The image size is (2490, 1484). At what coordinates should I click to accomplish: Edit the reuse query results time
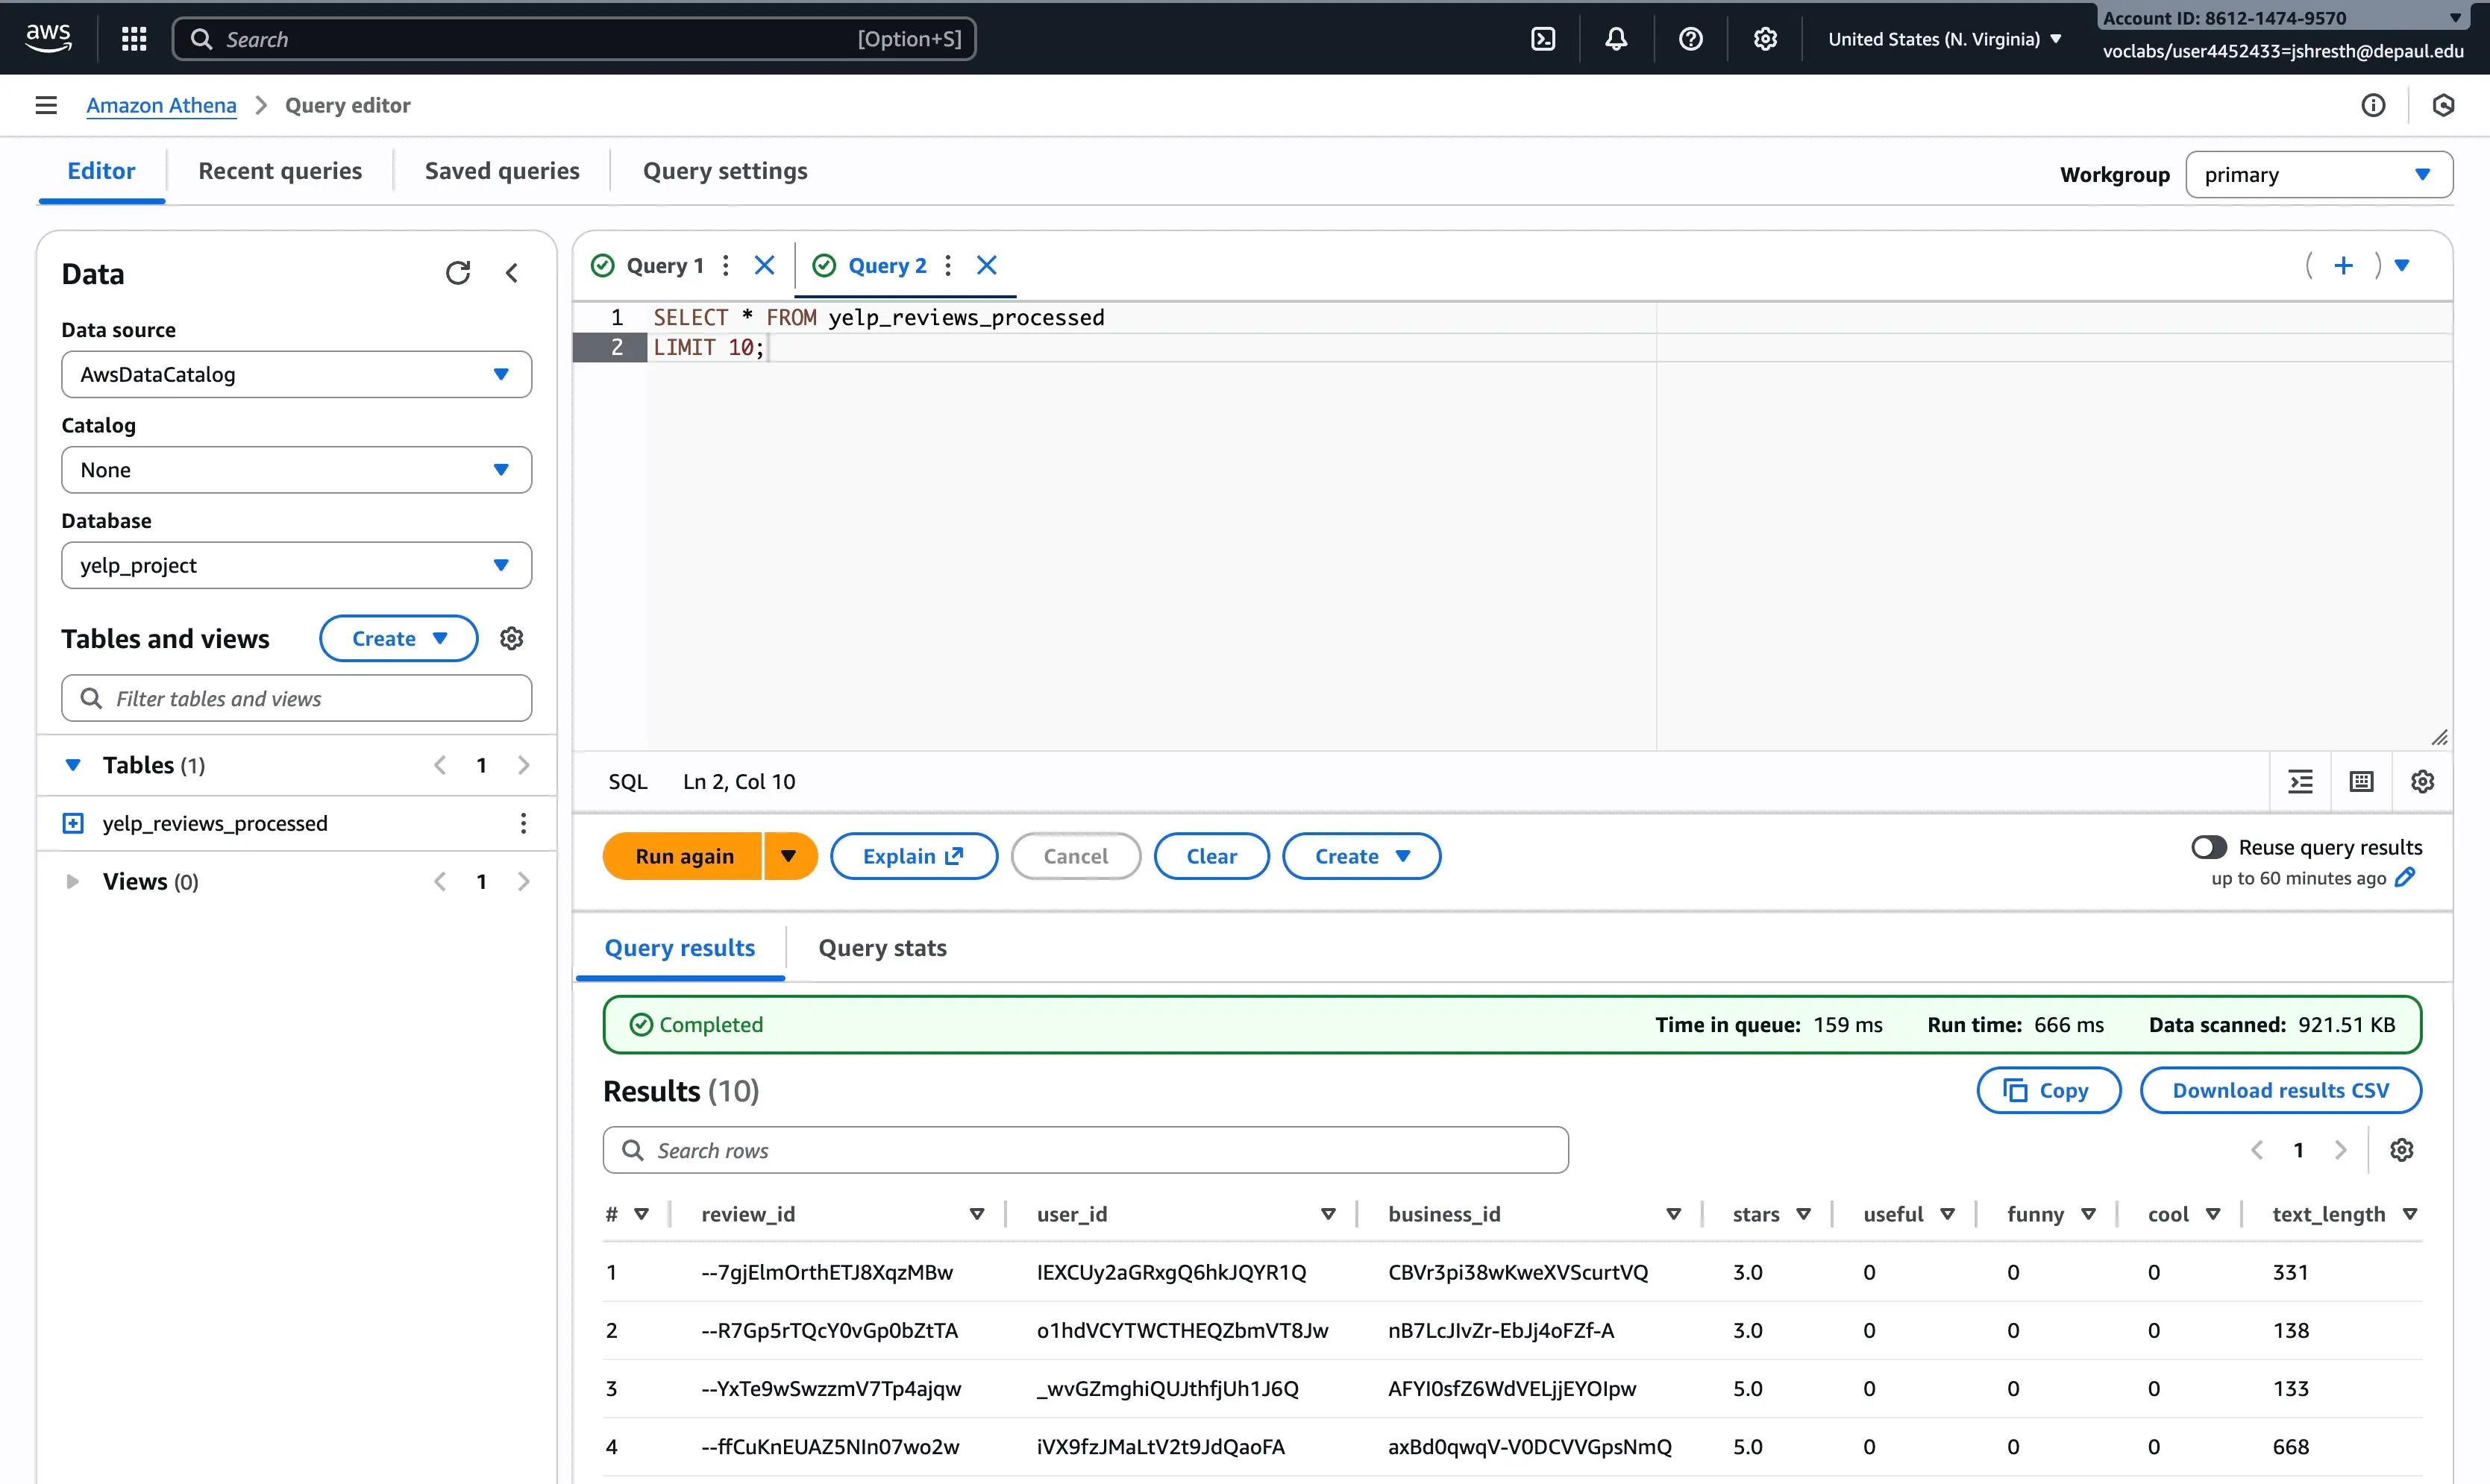2406,877
